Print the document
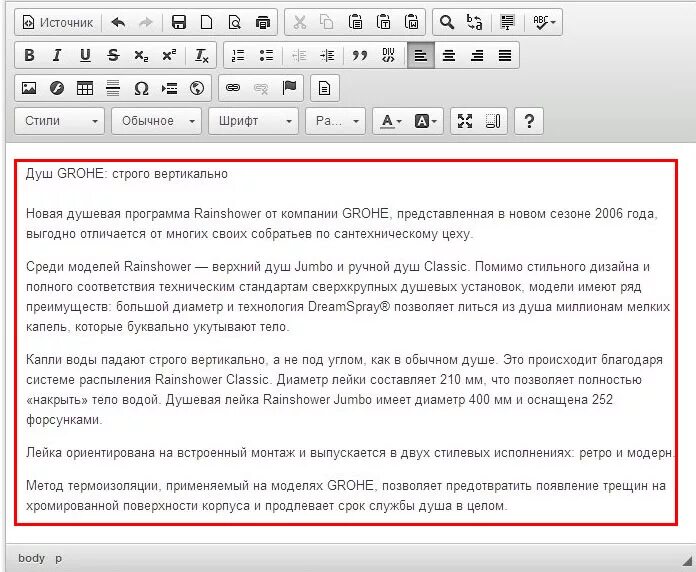This screenshot has width=696, height=572. pos(263,22)
